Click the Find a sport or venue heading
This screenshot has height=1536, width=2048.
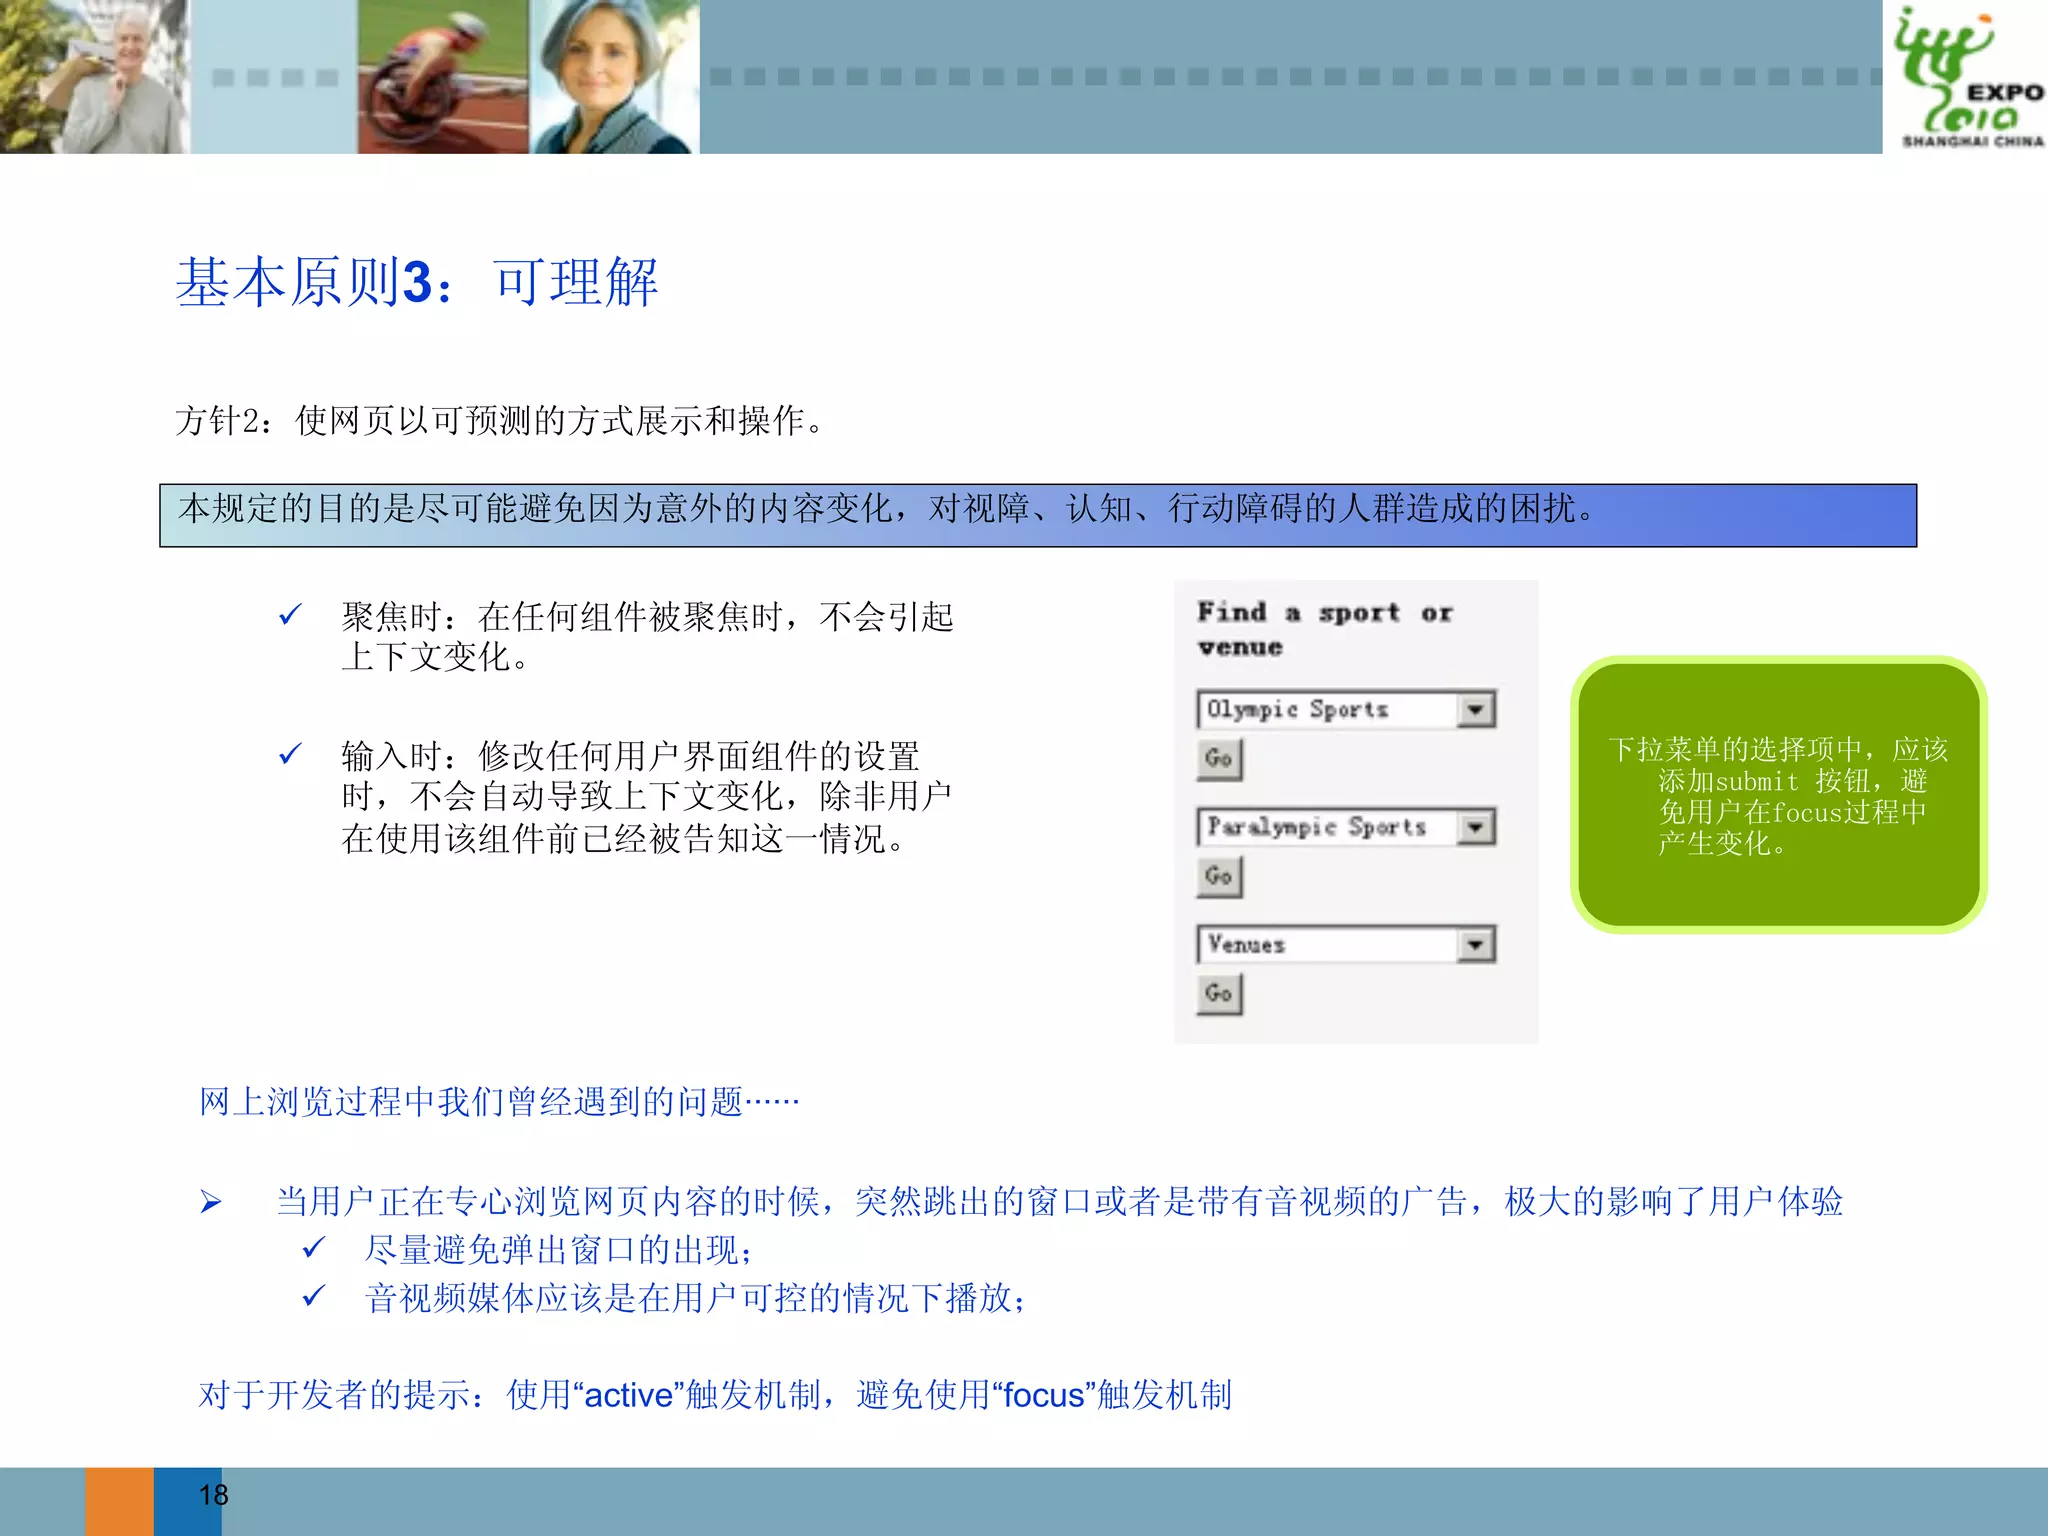click(x=1325, y=629)
